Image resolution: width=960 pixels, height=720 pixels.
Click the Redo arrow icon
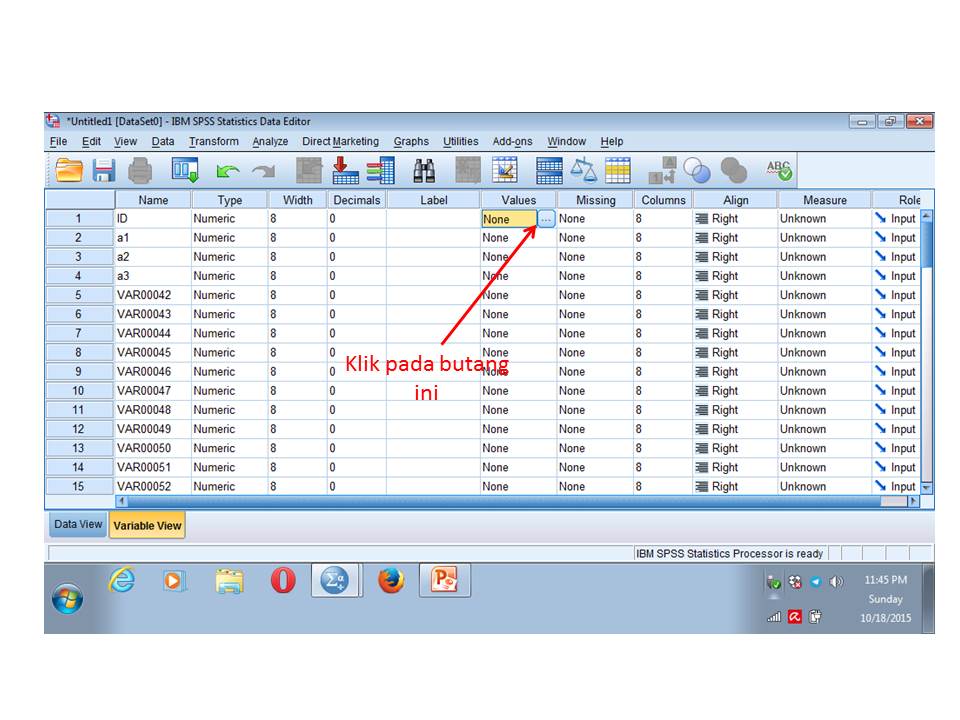click(x=264, y=171)
